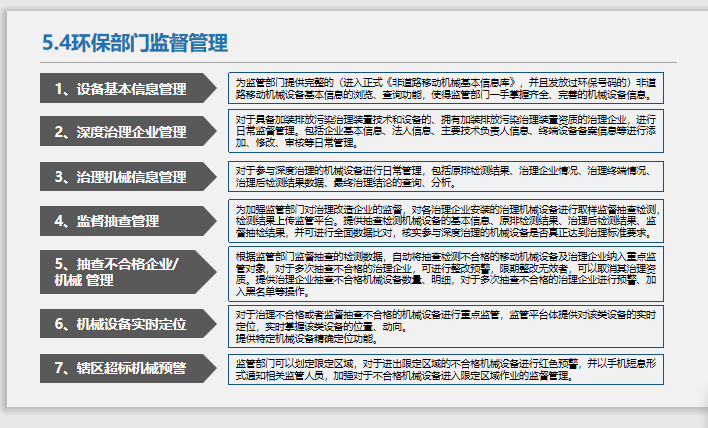Select the 1、设备基本信息管理 arrow label
This screenshot has width=708, height=428.
click(x=128, y=88)
